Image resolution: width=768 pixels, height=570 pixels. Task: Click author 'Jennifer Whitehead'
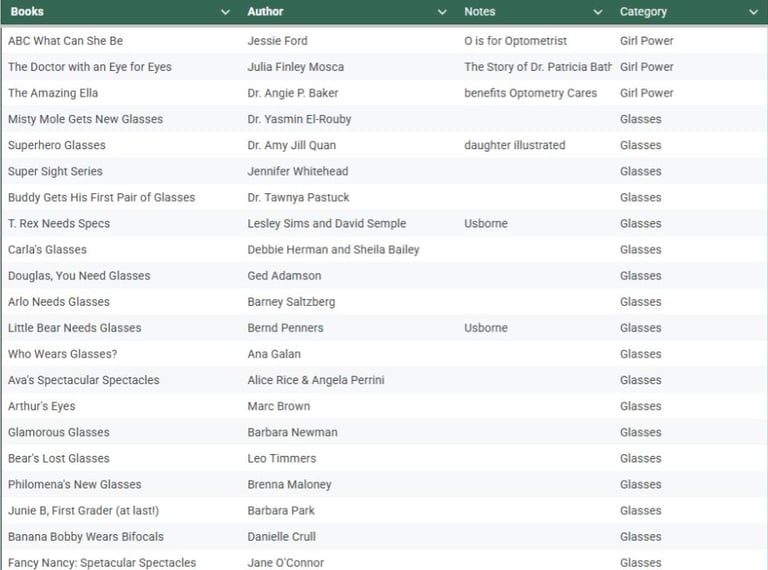(x=298, y=171)
